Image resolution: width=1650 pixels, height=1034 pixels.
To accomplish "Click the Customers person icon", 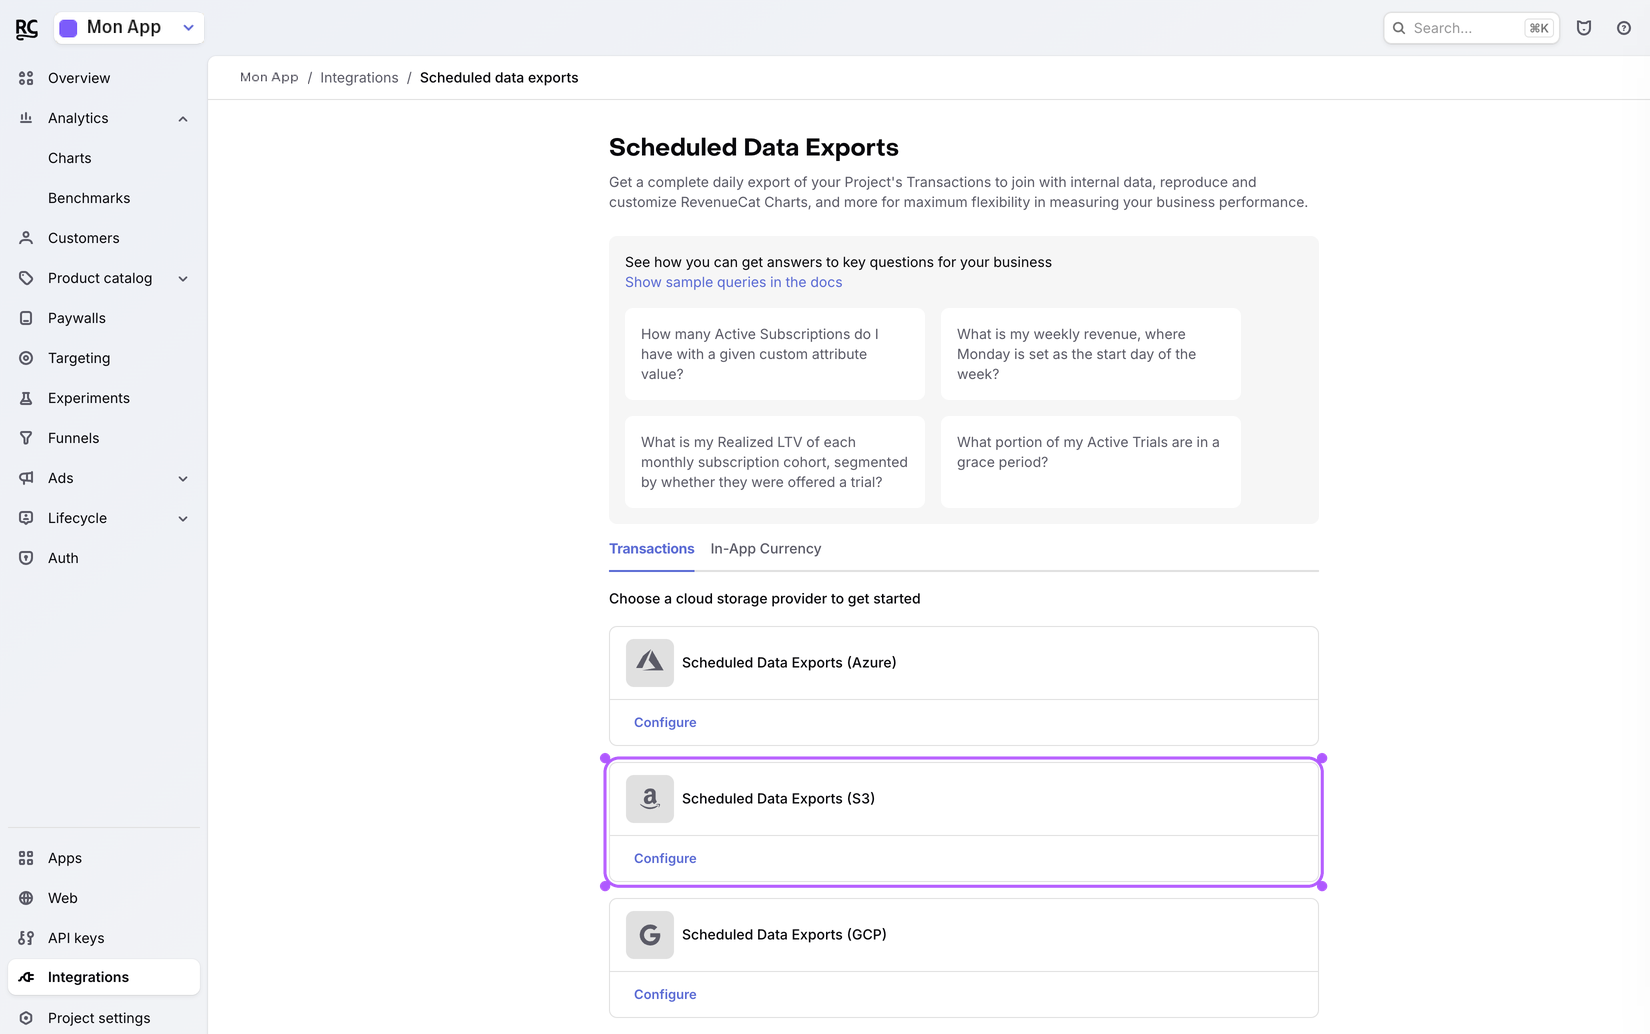I will [26, 238].
